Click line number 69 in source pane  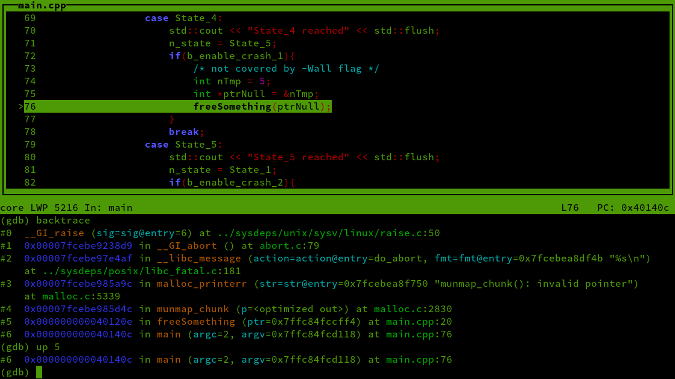(x=30, y=18)
